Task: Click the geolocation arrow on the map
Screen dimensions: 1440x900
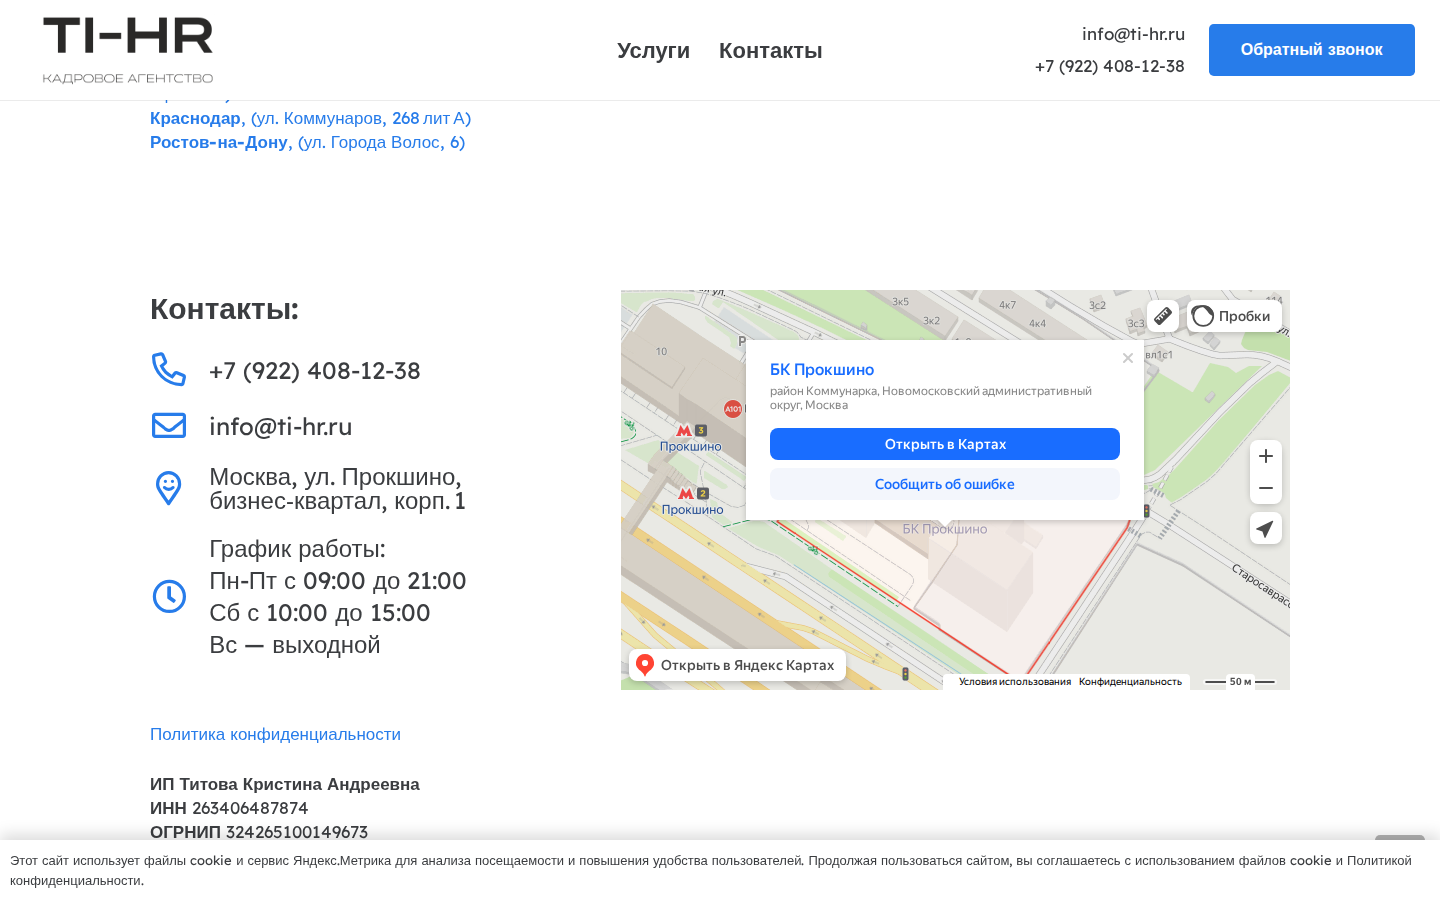Action: [1266, 528]
